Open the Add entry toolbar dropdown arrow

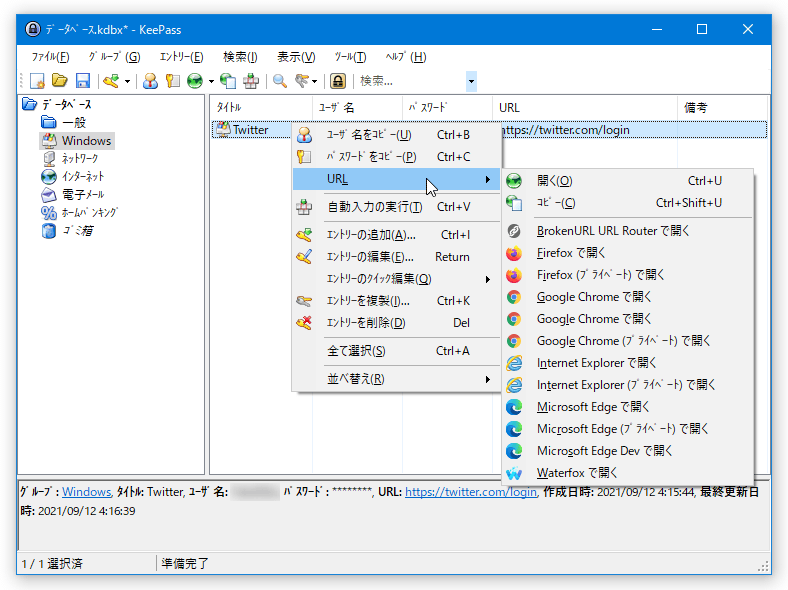tap(128, 81)
